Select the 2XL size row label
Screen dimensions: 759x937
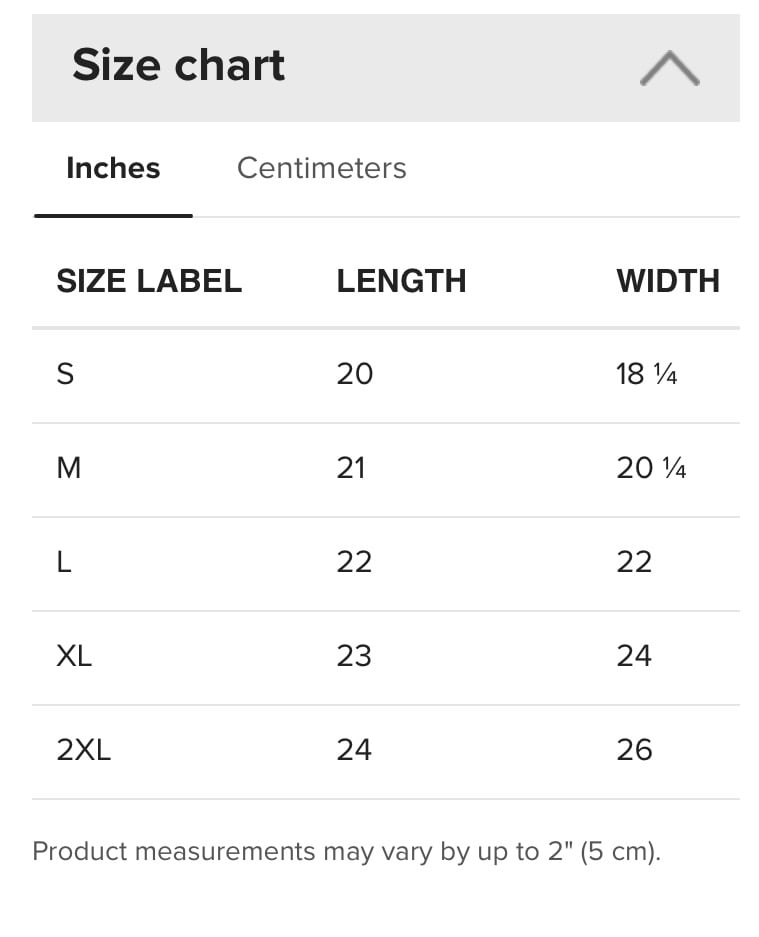tap(84, 750)
